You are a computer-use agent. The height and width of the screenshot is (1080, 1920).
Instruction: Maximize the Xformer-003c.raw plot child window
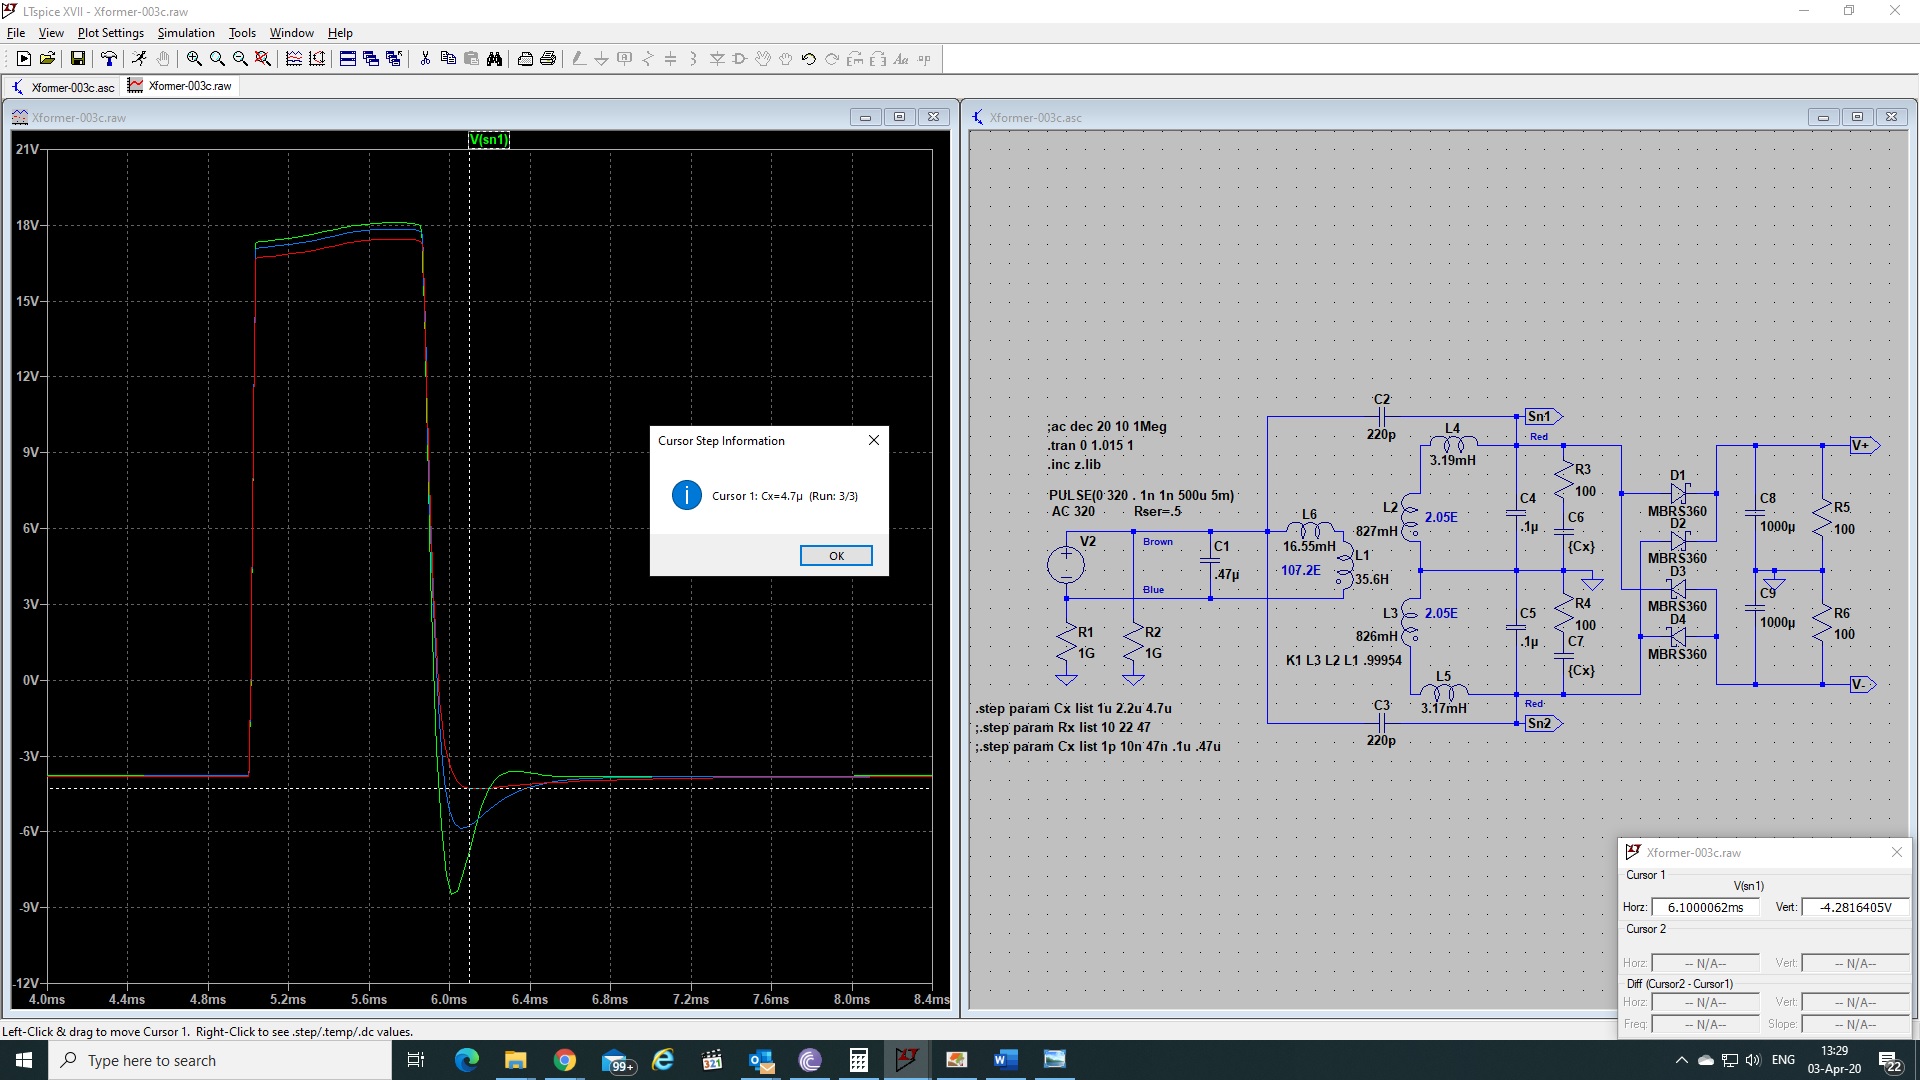(x=899, y=117)
